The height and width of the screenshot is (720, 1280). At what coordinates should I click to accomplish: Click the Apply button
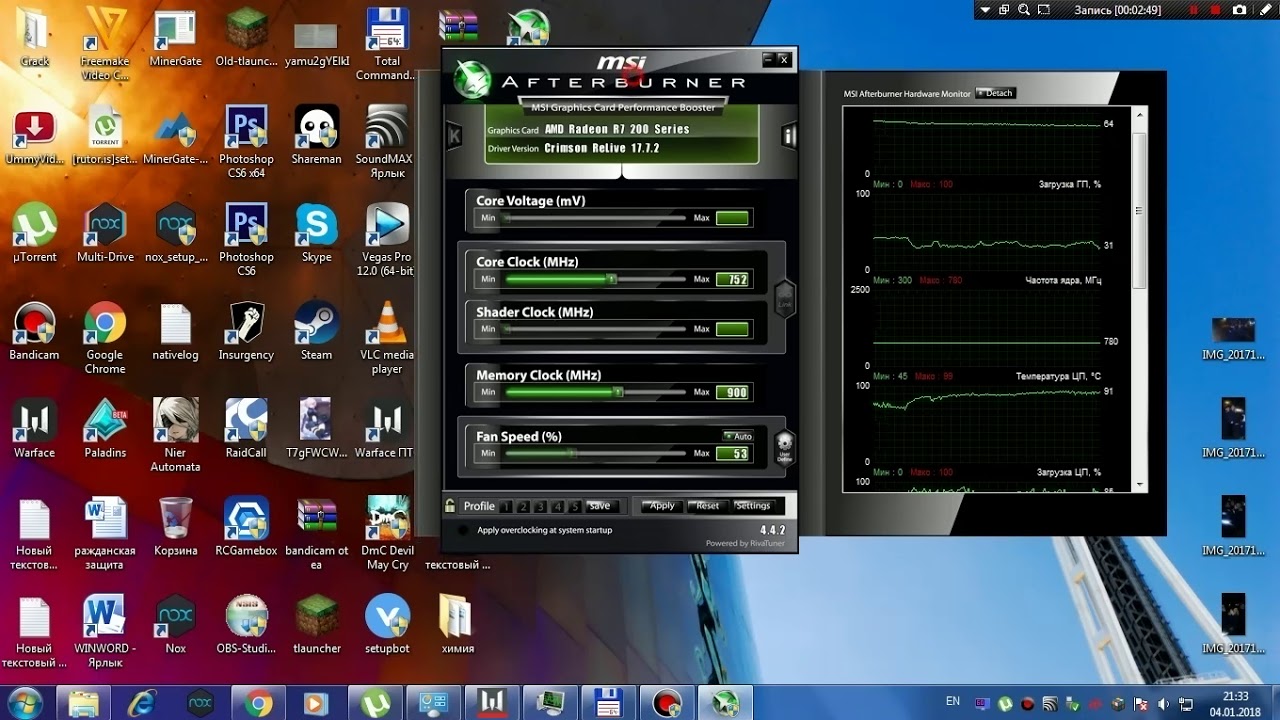(662, 506)
